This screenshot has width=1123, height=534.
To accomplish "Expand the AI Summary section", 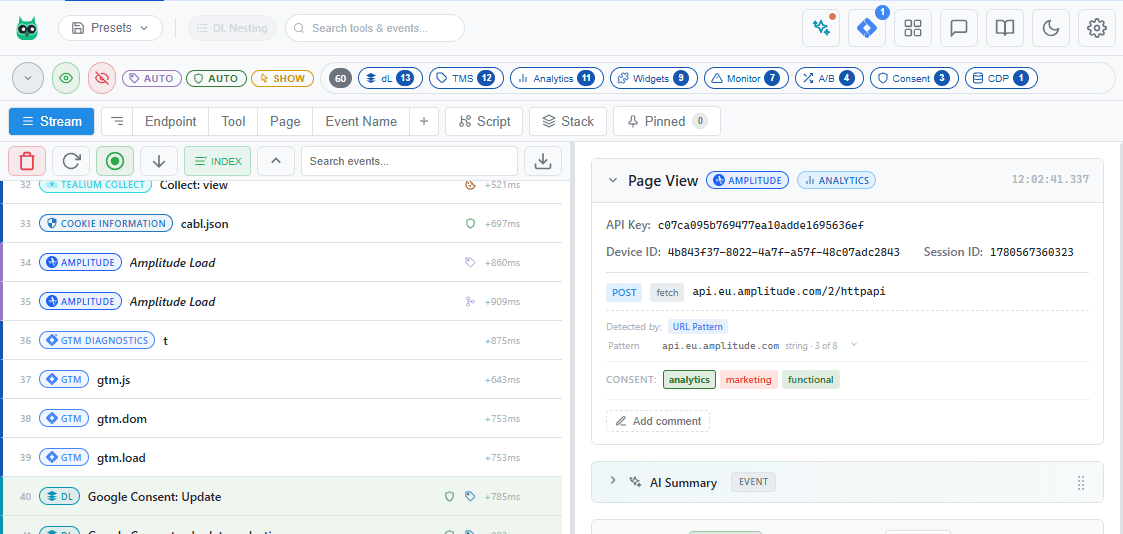I will (x=613, y=481).
